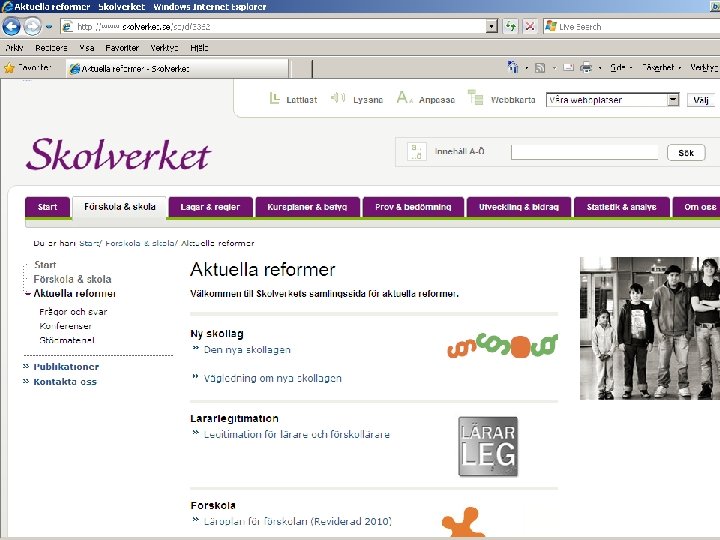Select the Lagar & regler tab
This screenshot has width=720, height=540.
point(210,207)
